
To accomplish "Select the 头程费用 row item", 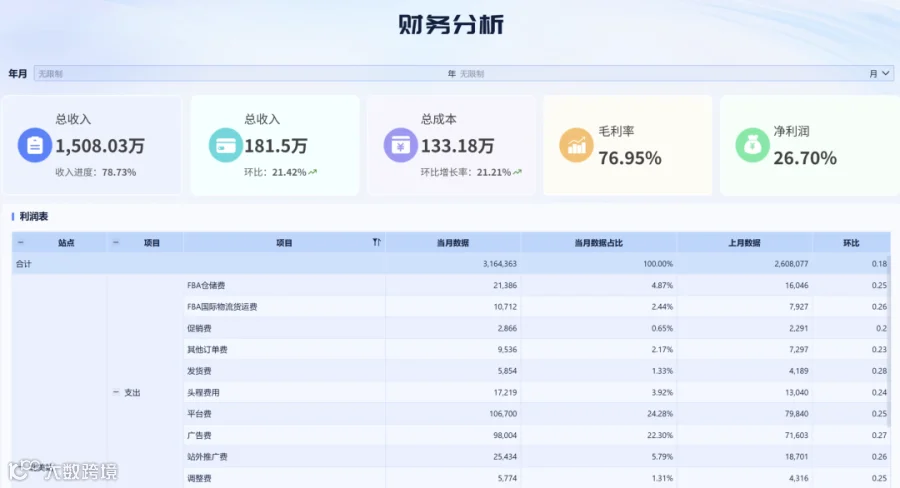I will tap(203, 393).
